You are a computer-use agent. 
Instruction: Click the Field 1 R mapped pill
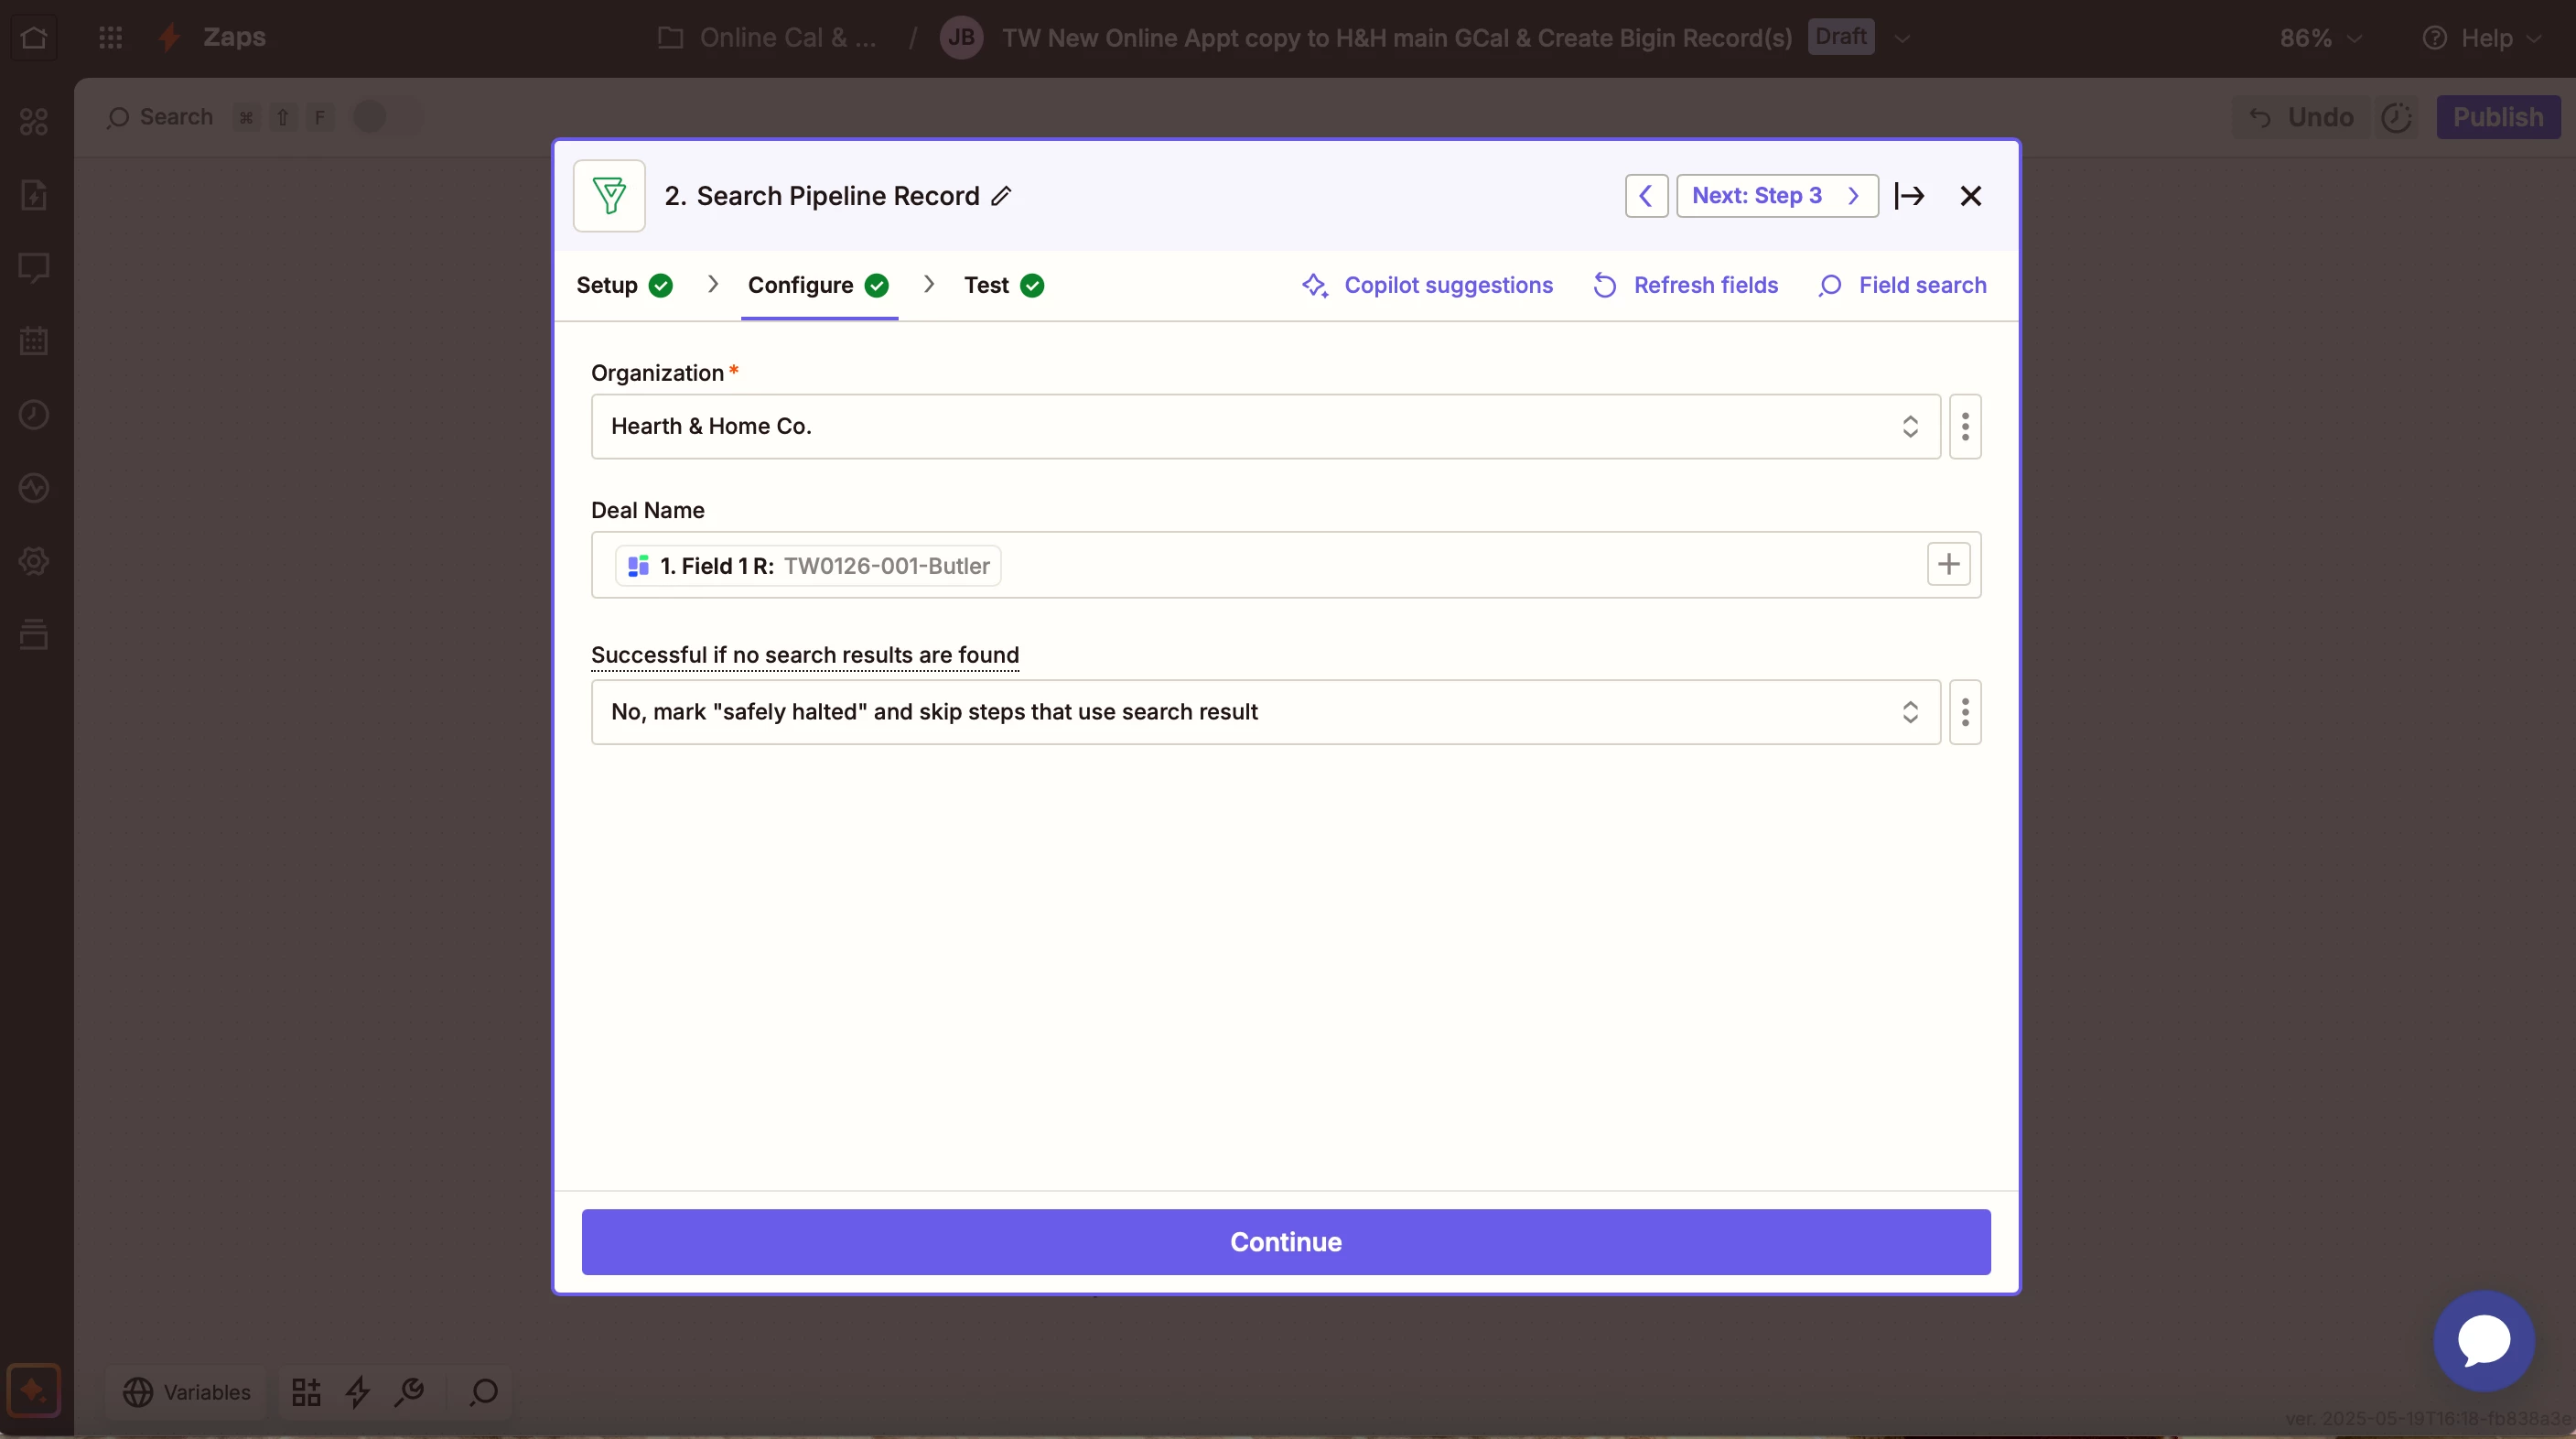click(x=807, y=565)
